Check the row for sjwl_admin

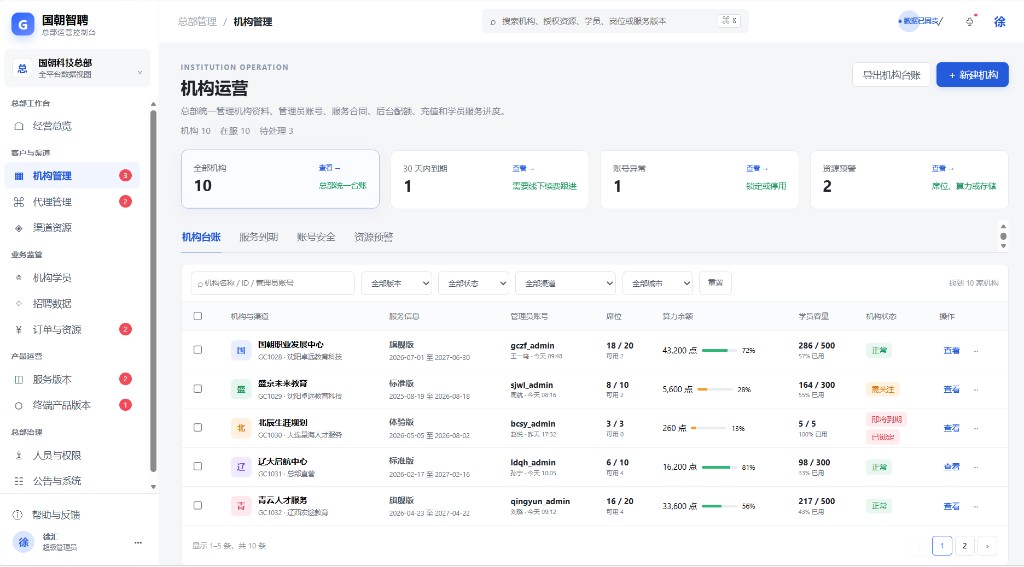pos(198,389)
